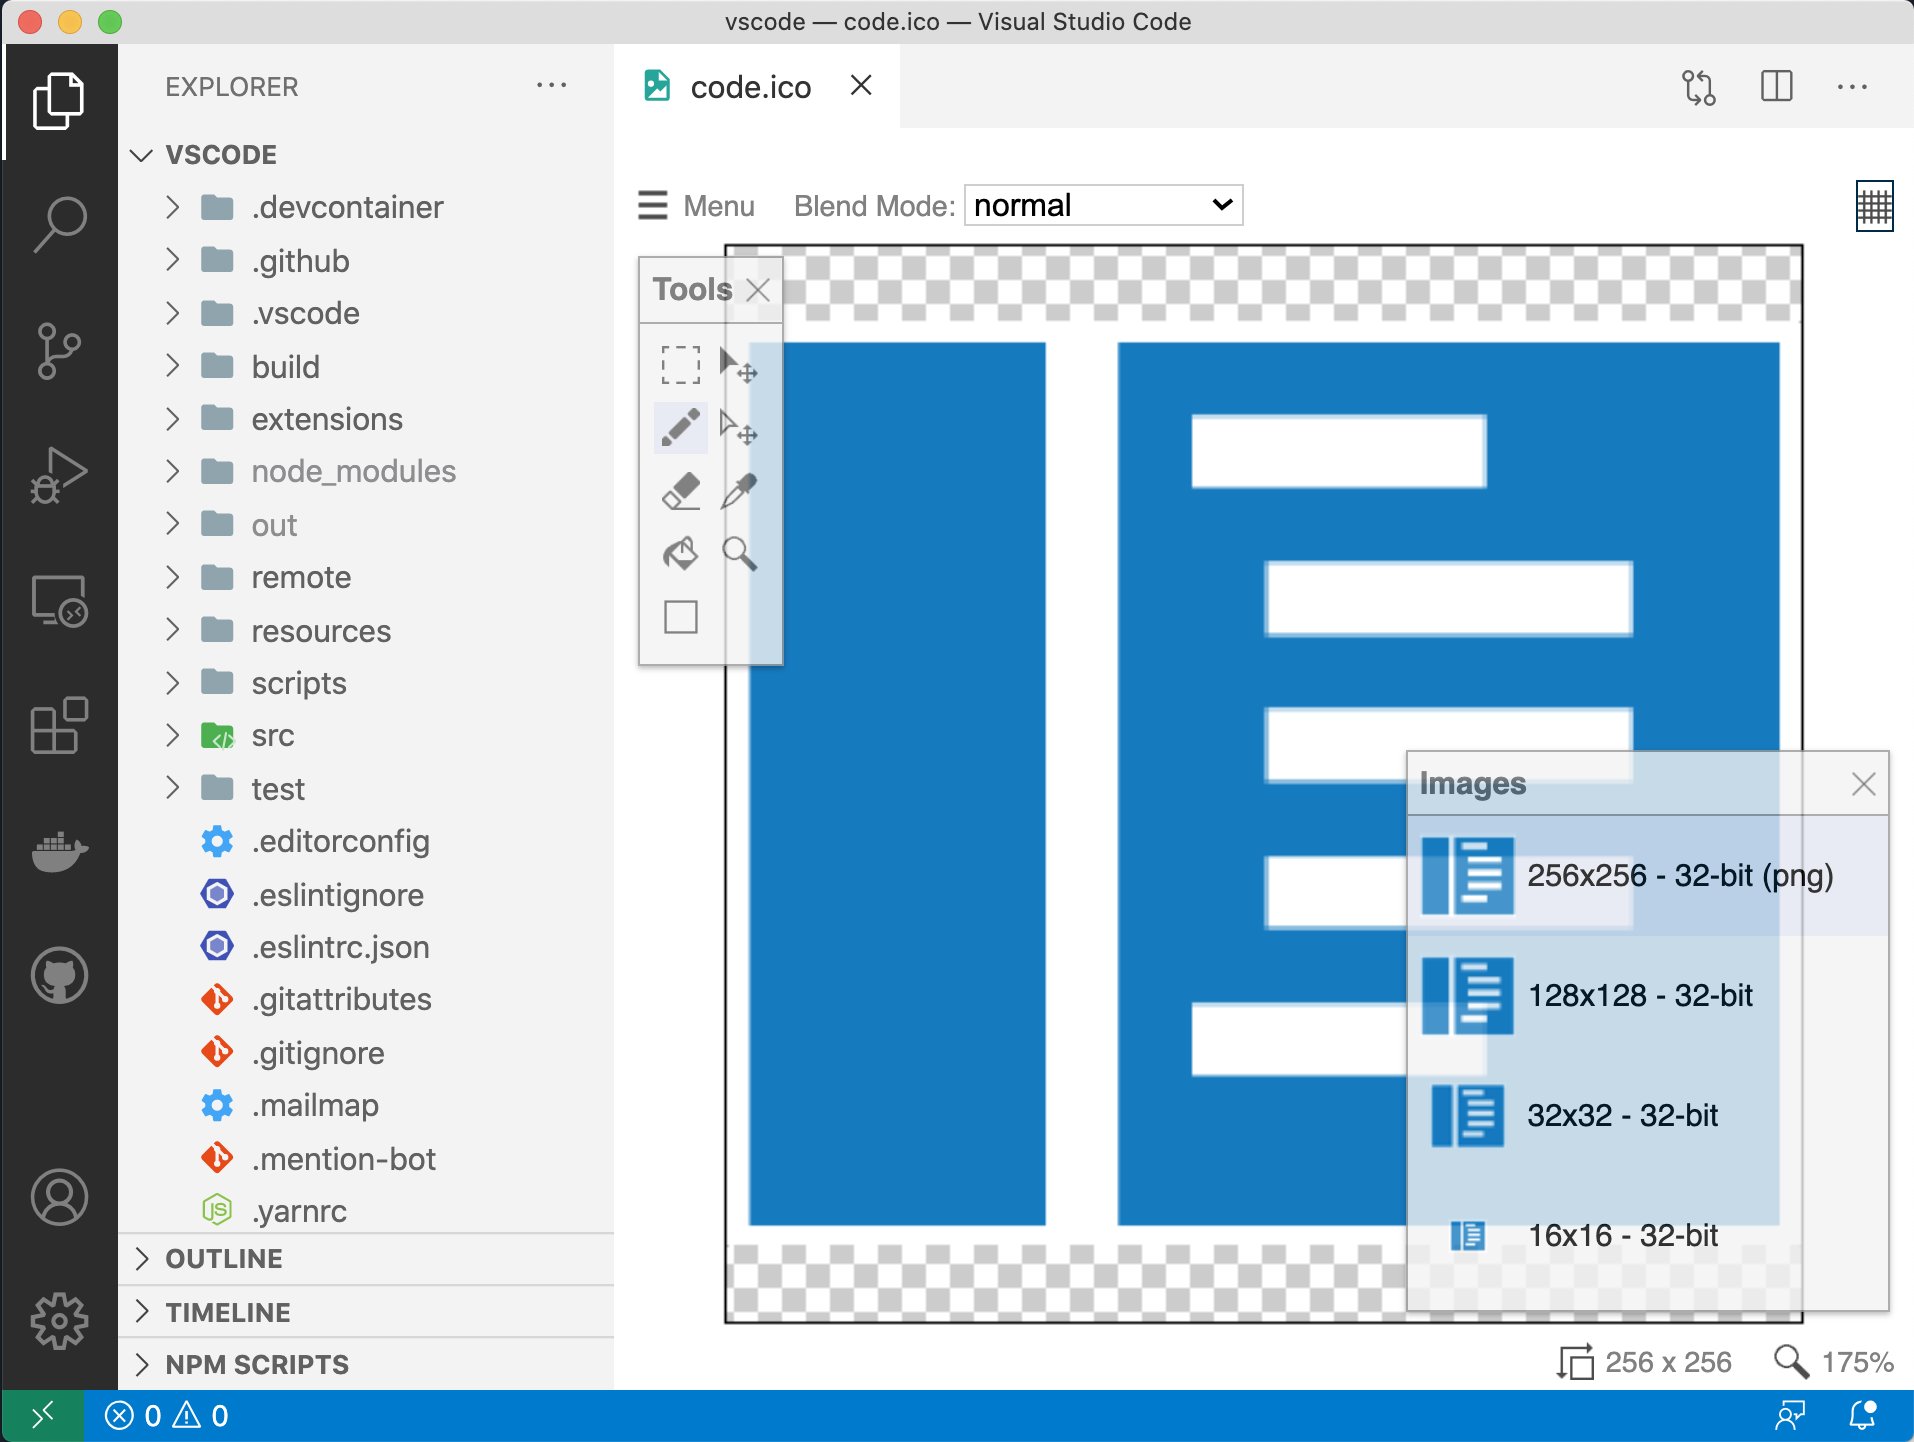Image resolution: width=1914 pixels, height=1442 pixels.
Task: Select the pencil draw tool
Action: 680,428
